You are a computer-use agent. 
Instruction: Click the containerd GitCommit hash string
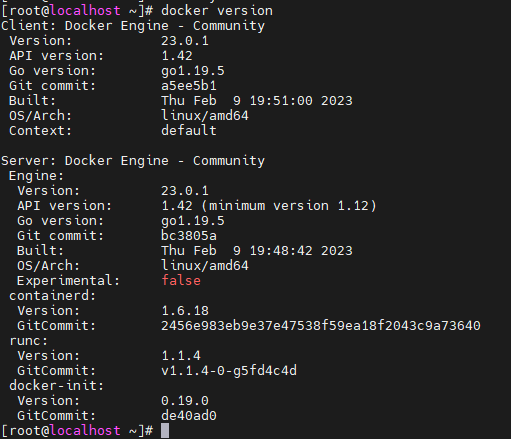coord(321,326)
